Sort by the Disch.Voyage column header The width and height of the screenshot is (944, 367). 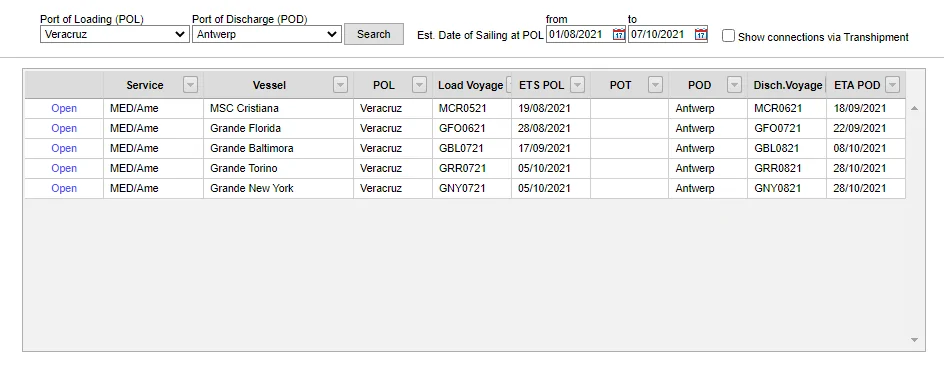click(x=787, y=85)
